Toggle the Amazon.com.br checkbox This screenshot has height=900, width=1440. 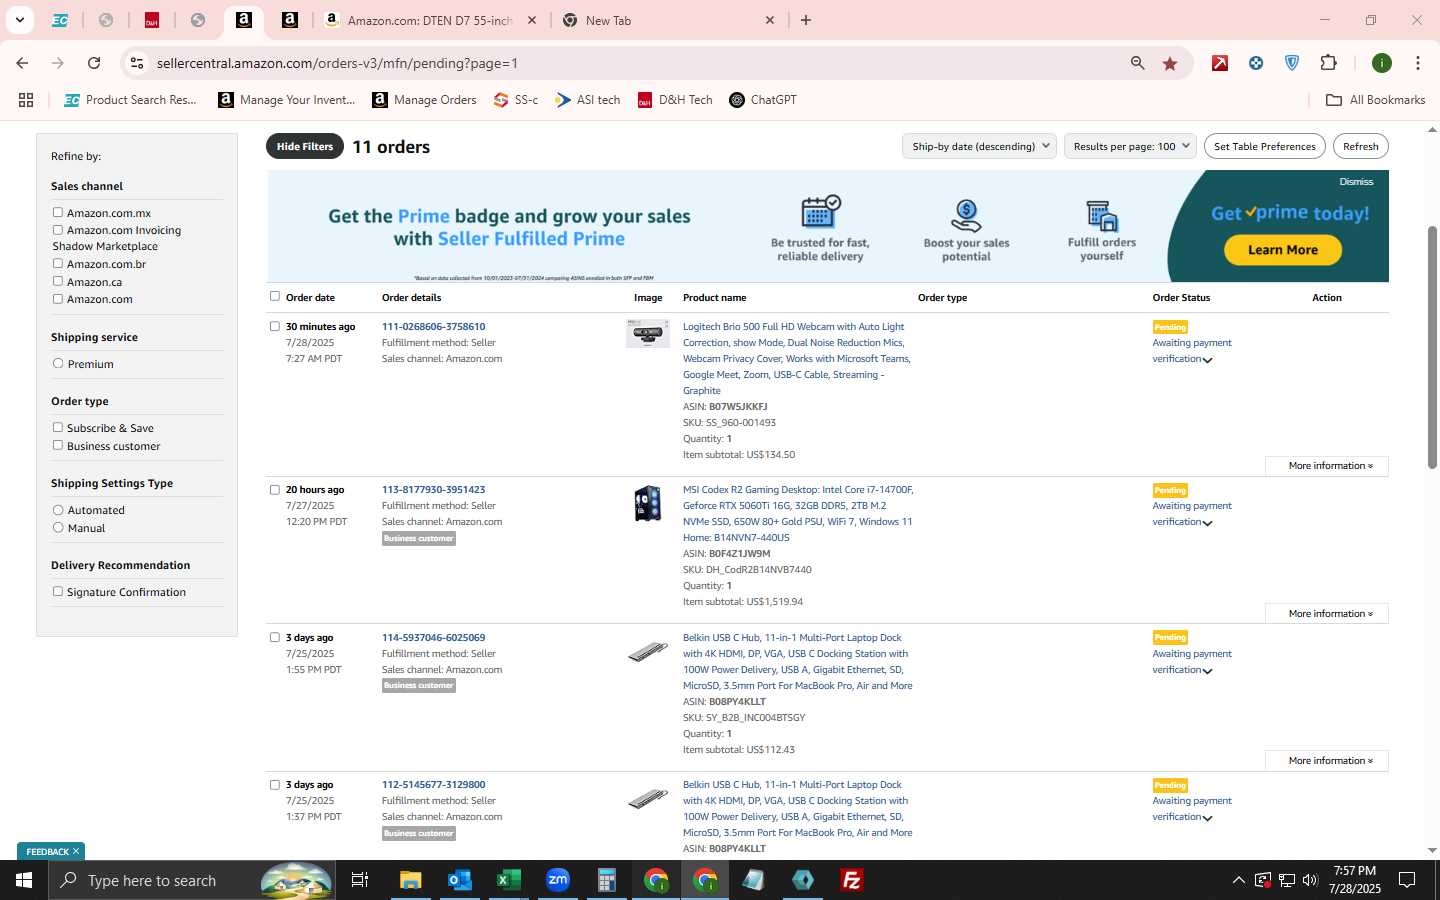(x=58, y=263)
